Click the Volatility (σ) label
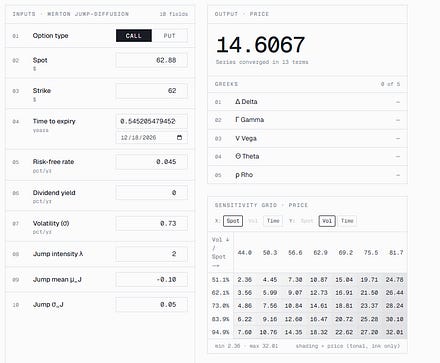Viewport: 440px width, 363px height. pos(51,223)
